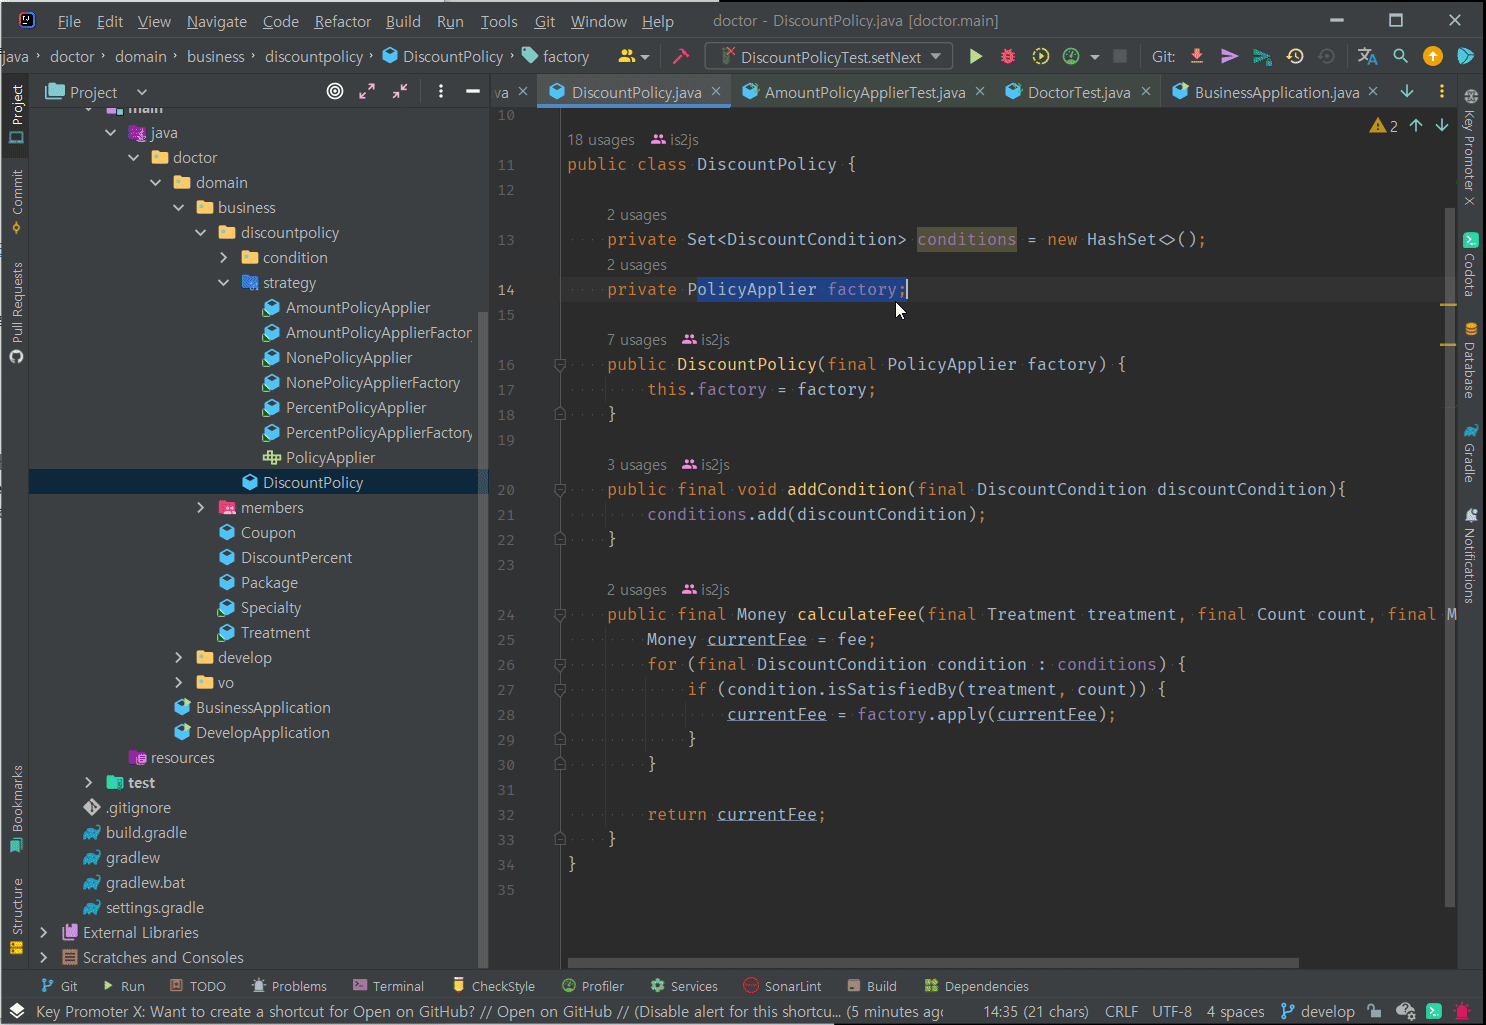Expand the members folder
Viewport: 1486px width, 1025px height.
pos(201,508)
